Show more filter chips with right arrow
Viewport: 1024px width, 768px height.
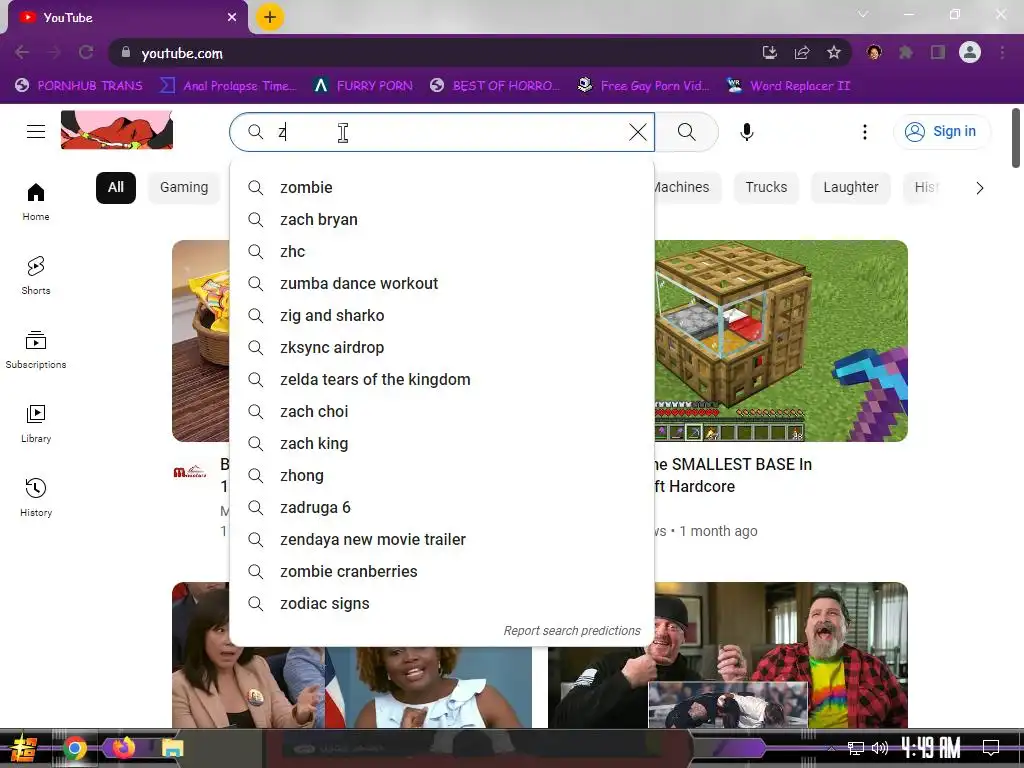(979, 188)
